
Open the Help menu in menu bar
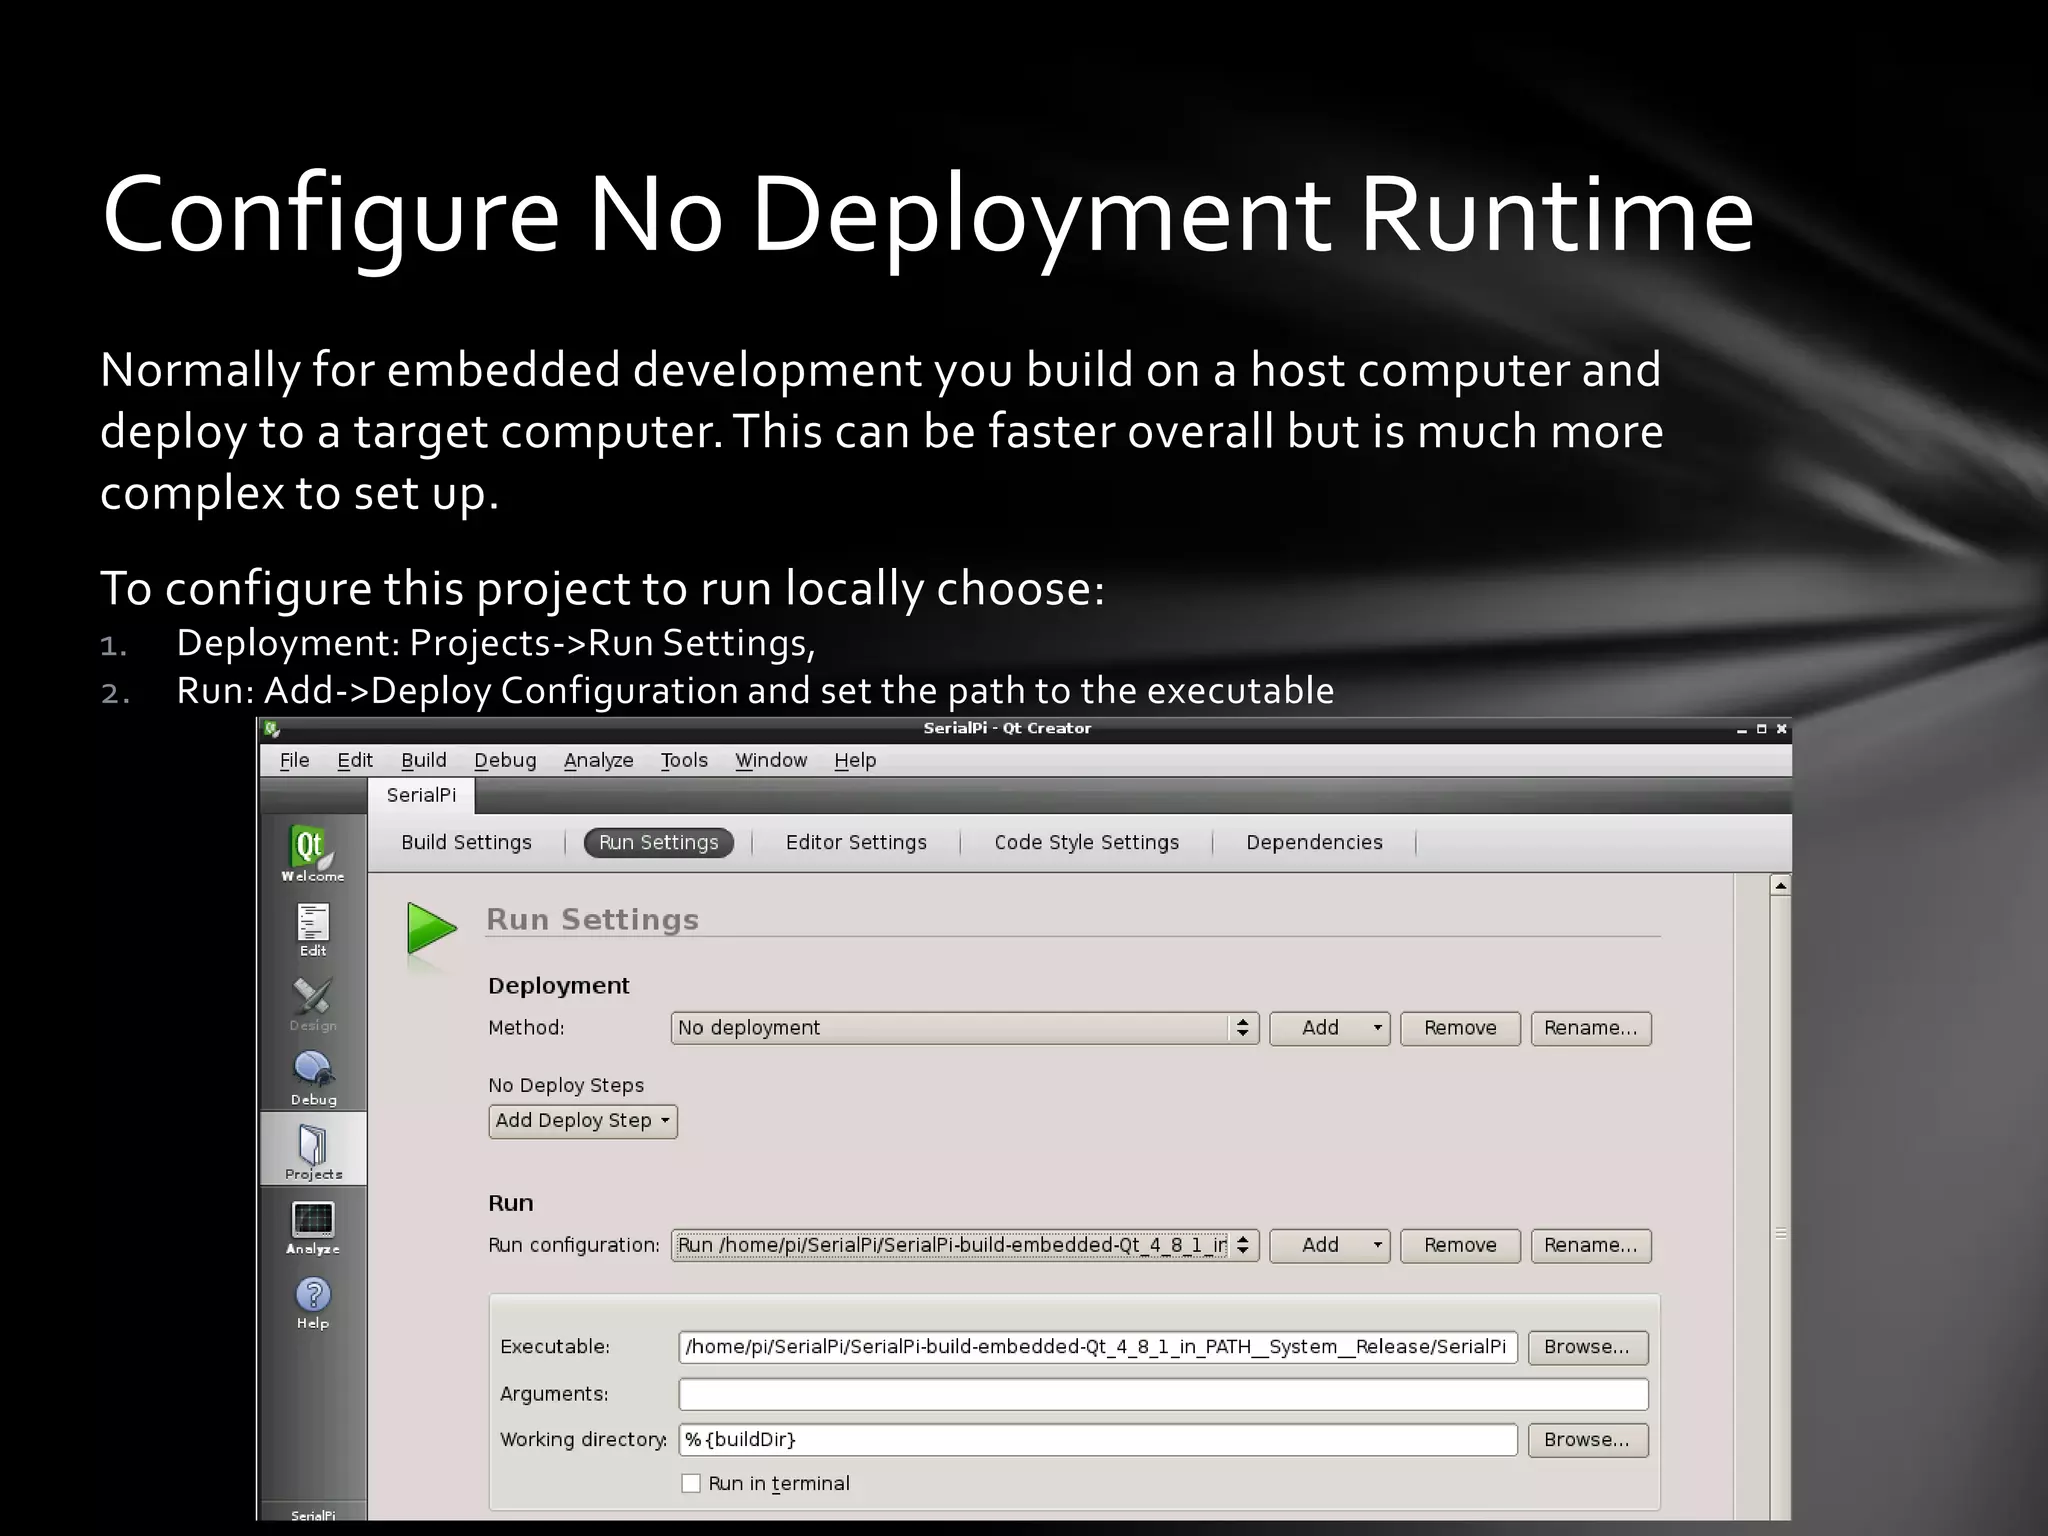(855, 760)
